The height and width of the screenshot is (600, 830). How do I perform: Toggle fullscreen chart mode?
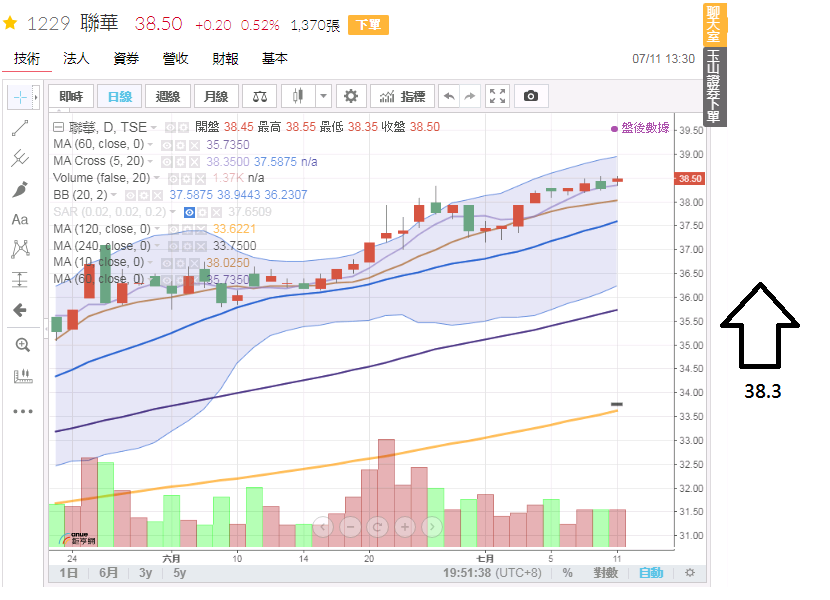(x=498, y=96)
